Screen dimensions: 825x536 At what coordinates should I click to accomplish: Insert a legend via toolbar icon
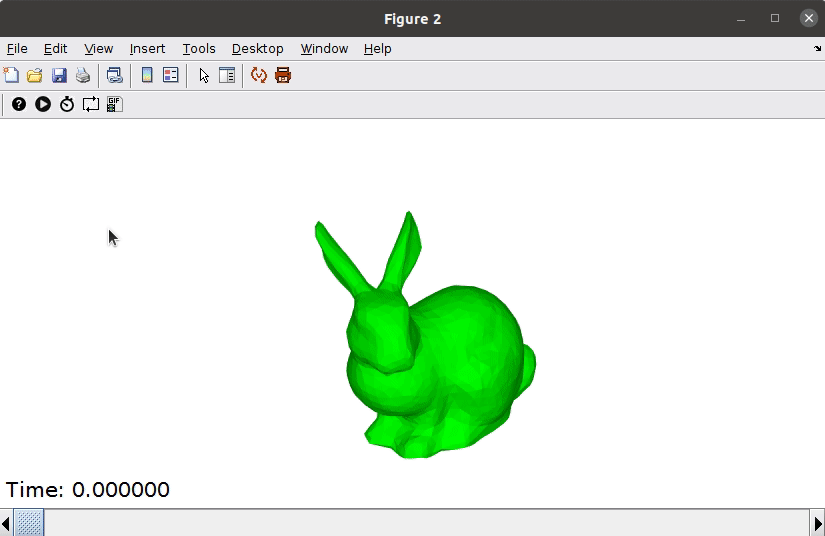tap(170, 75)
